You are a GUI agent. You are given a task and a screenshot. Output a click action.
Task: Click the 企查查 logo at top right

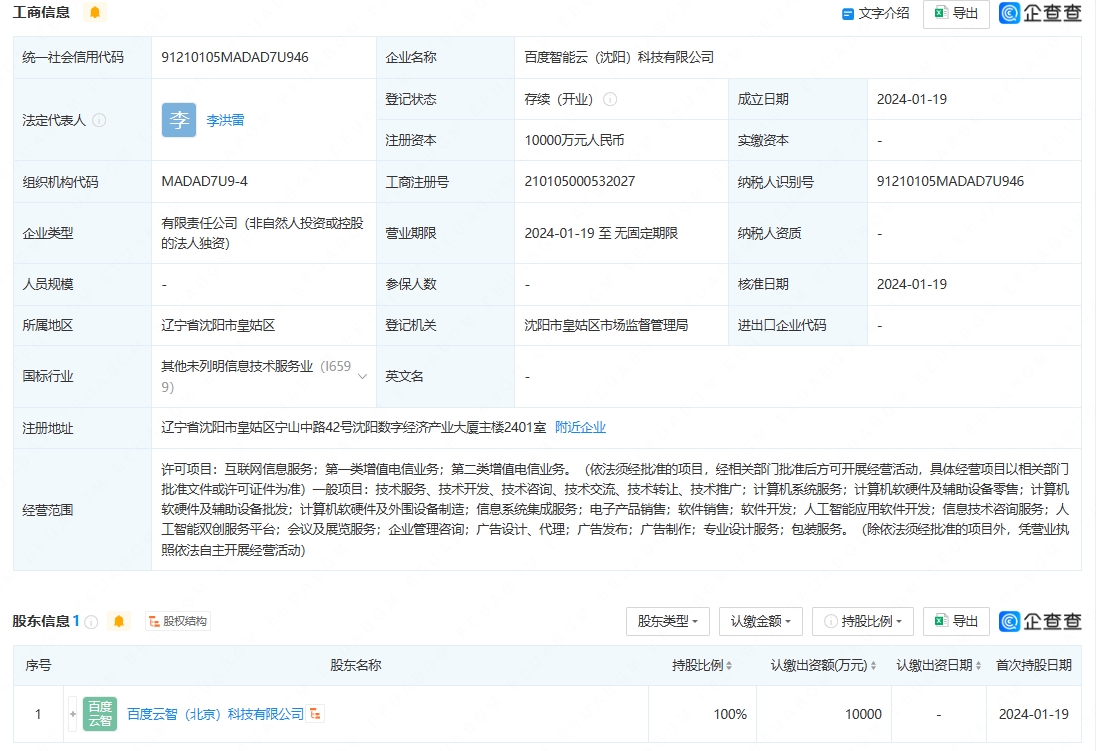(x=1040, y=13)
